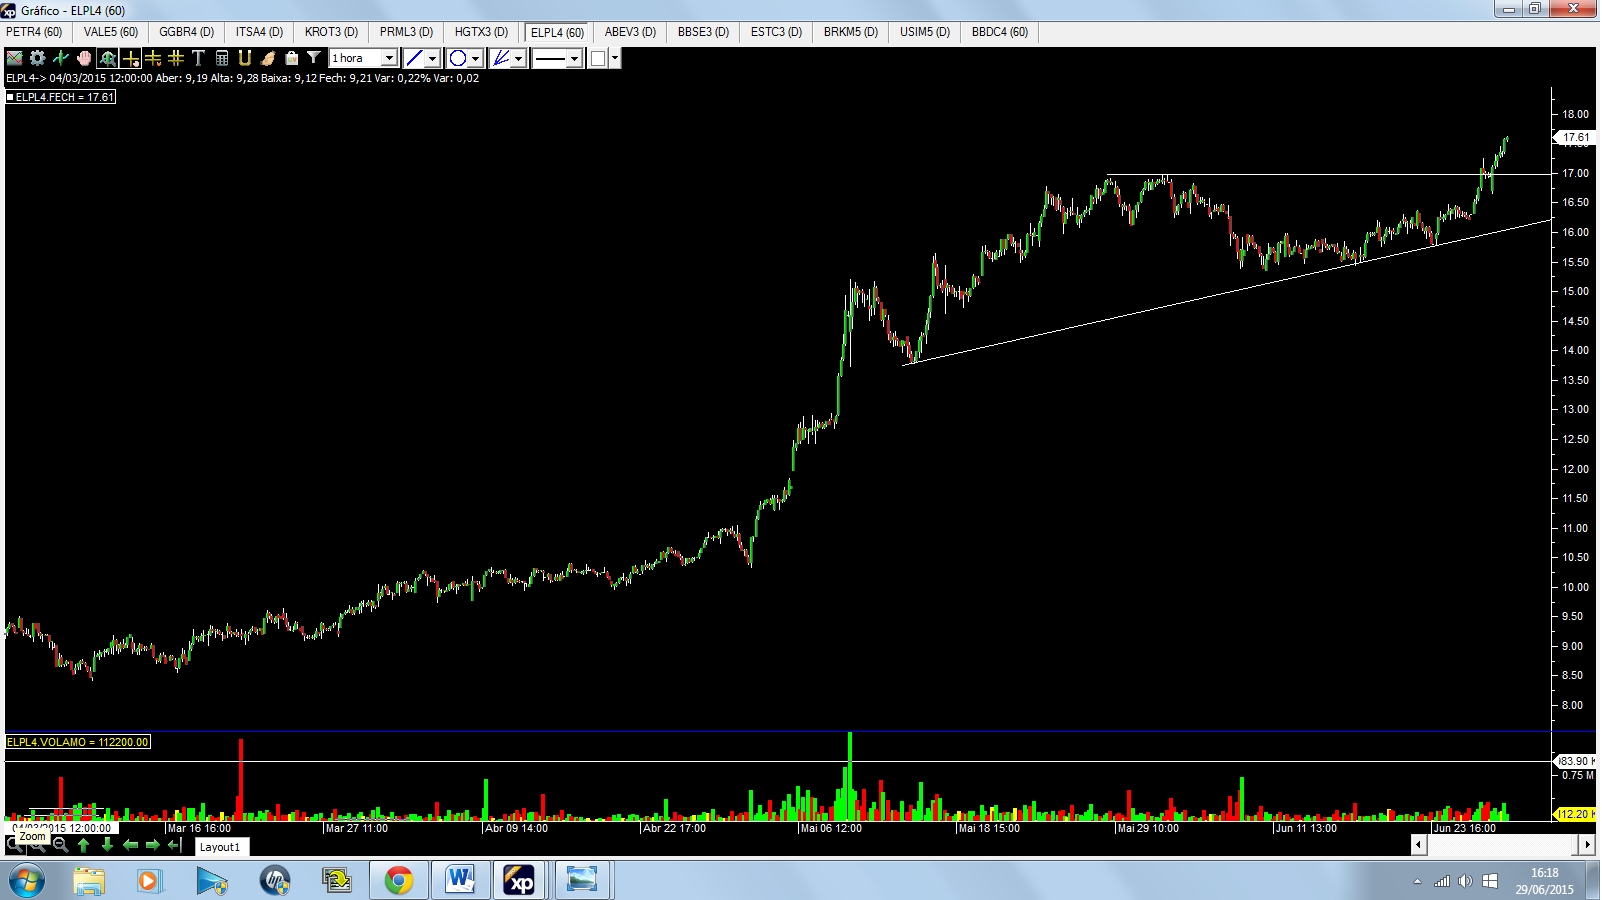Click the shopping bag order icon
The width and height of the screenshot is (1602, 900).
click(291, 58)
